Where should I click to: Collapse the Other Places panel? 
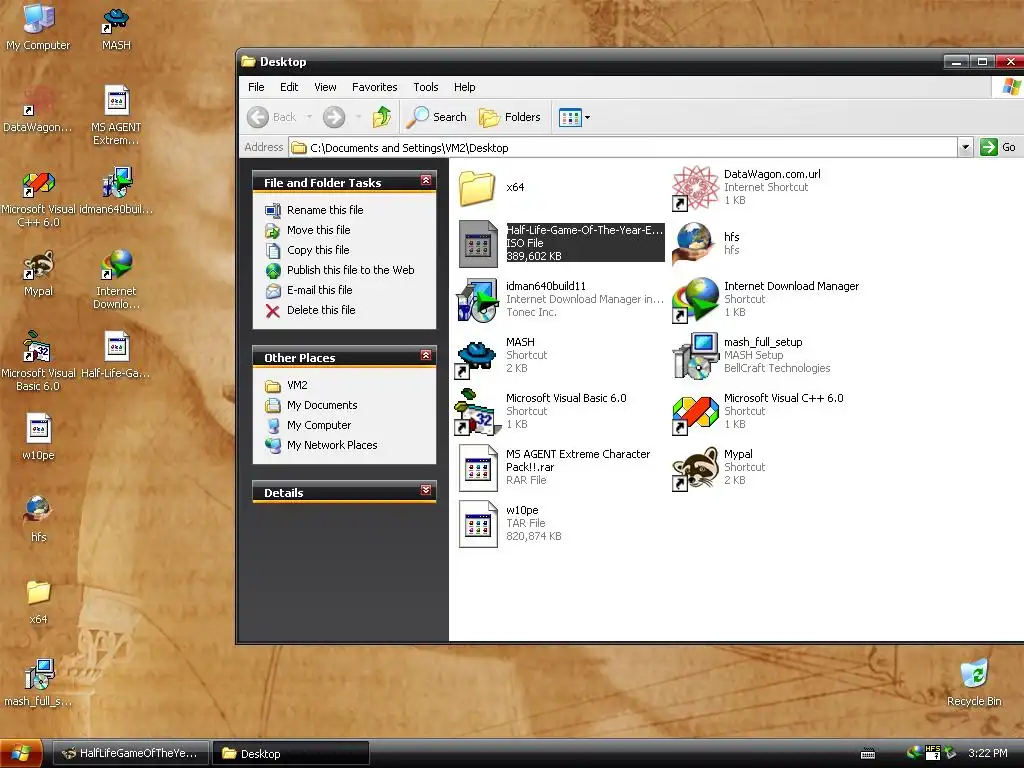click(426, 355)
